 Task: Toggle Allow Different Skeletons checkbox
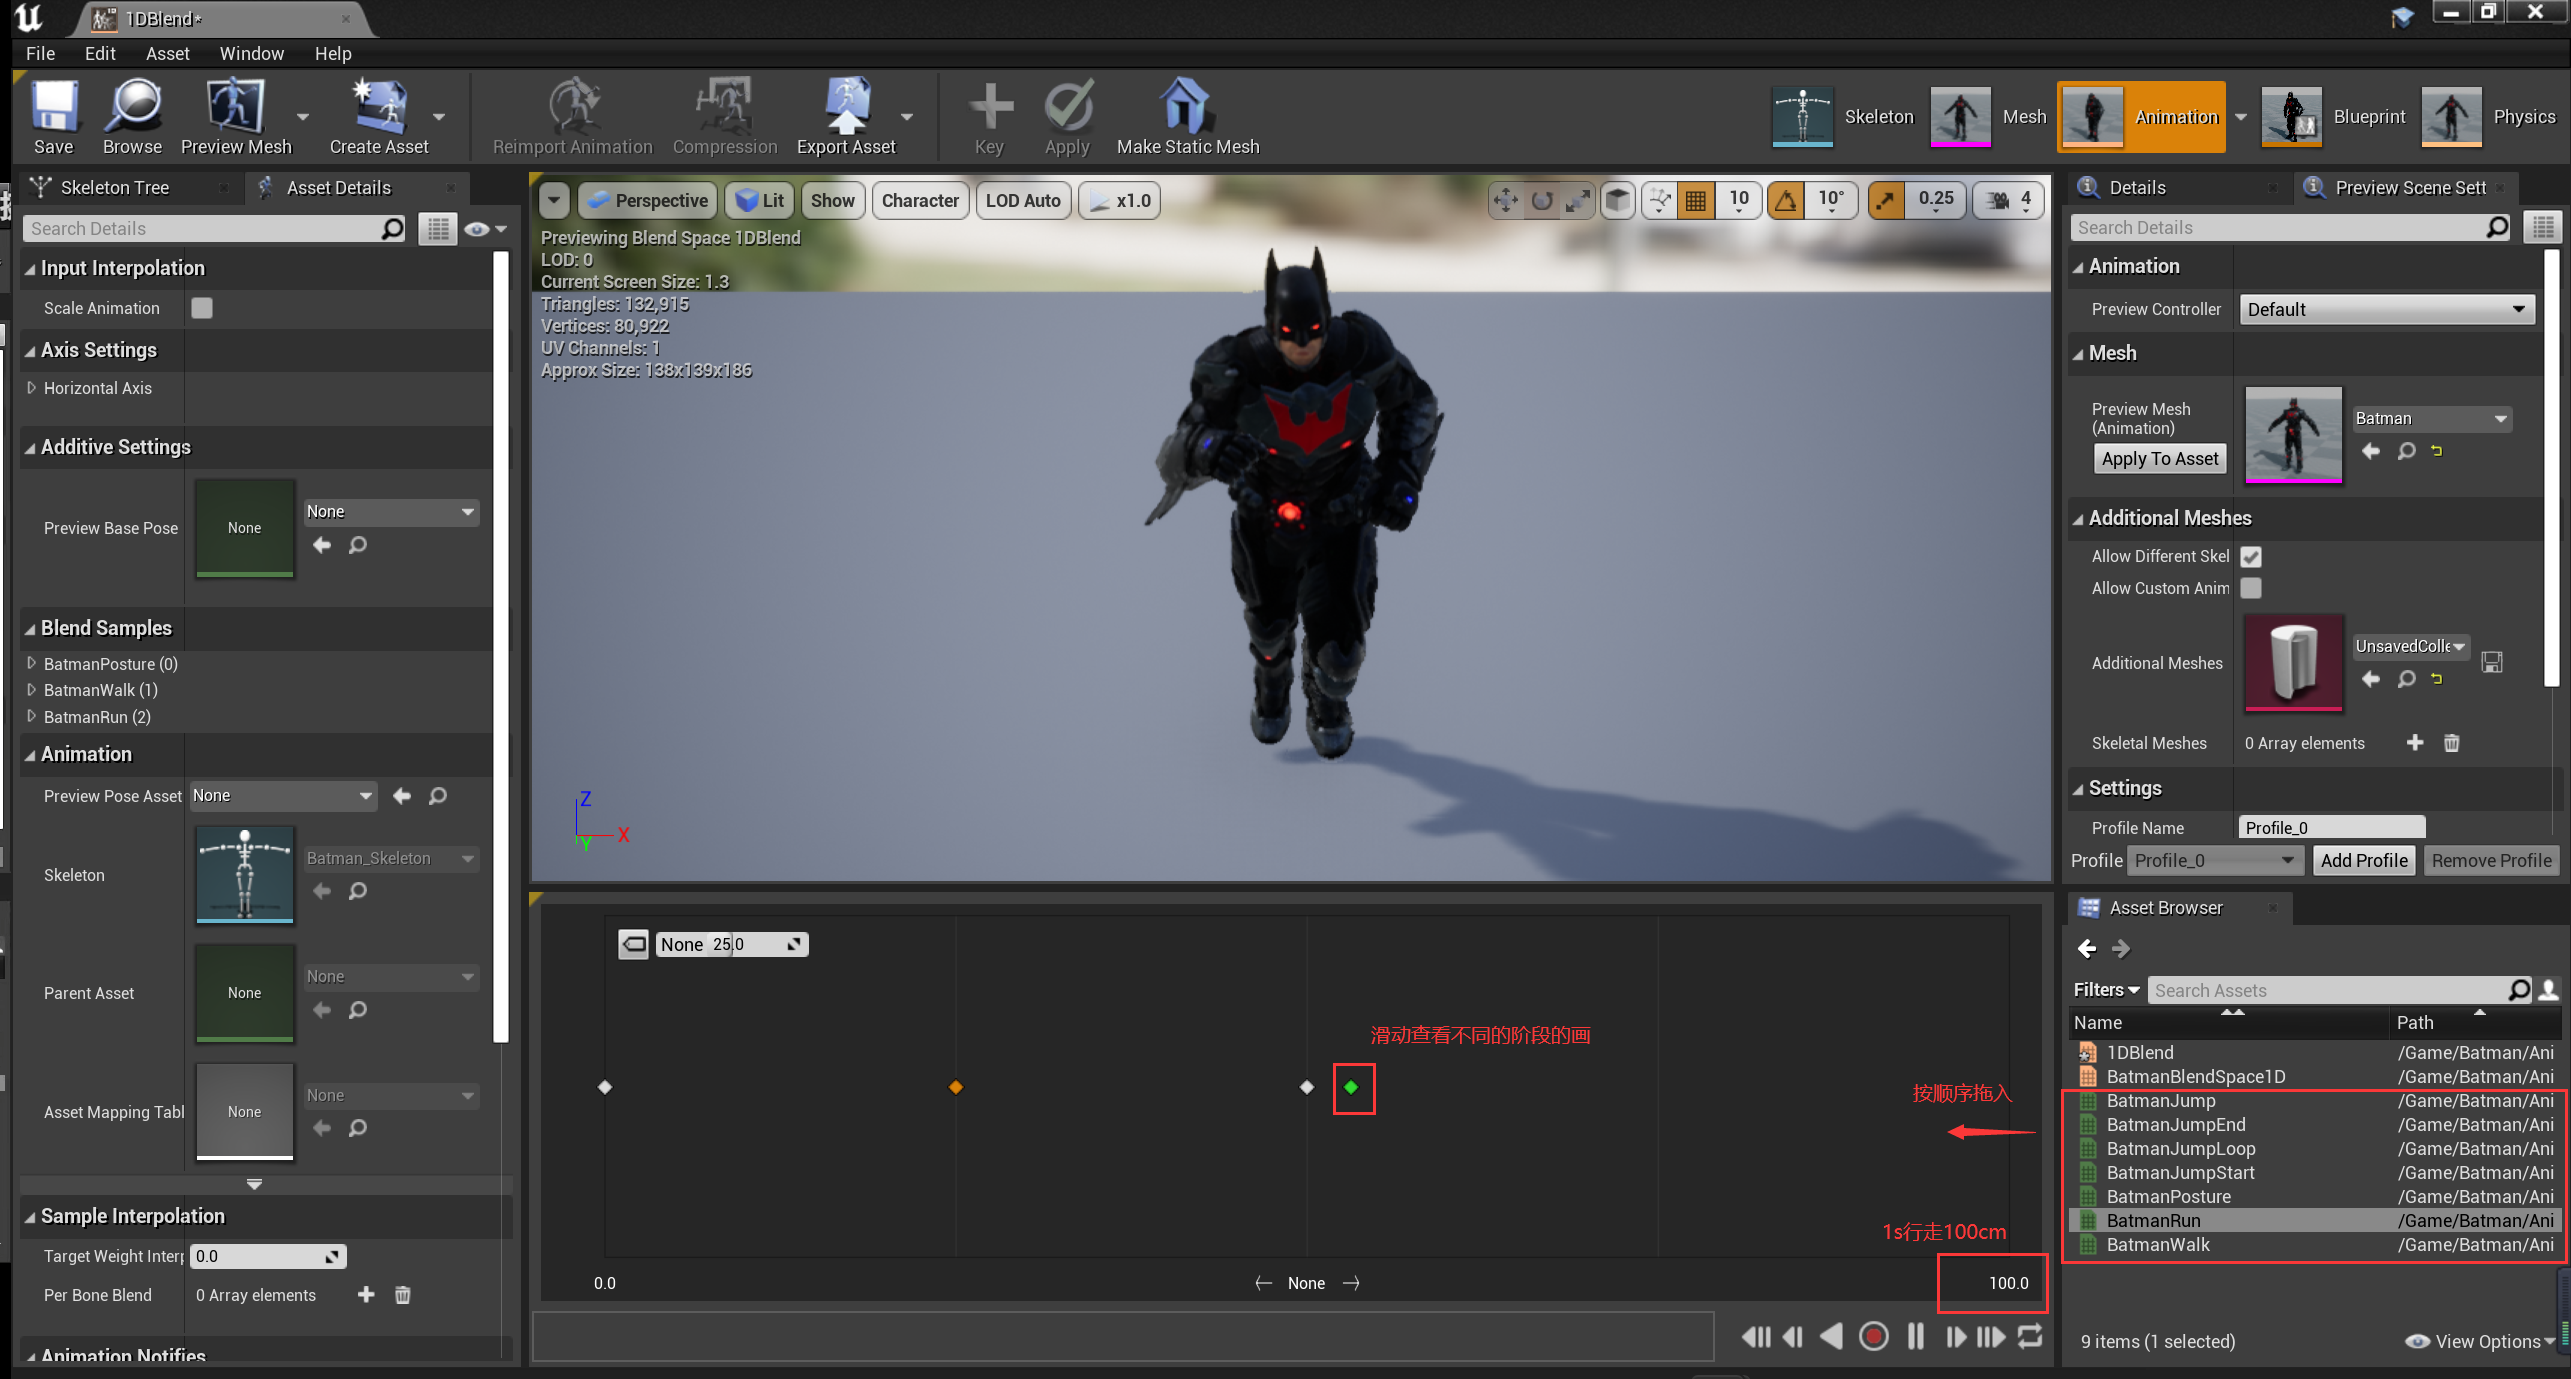click(2251, 557)
